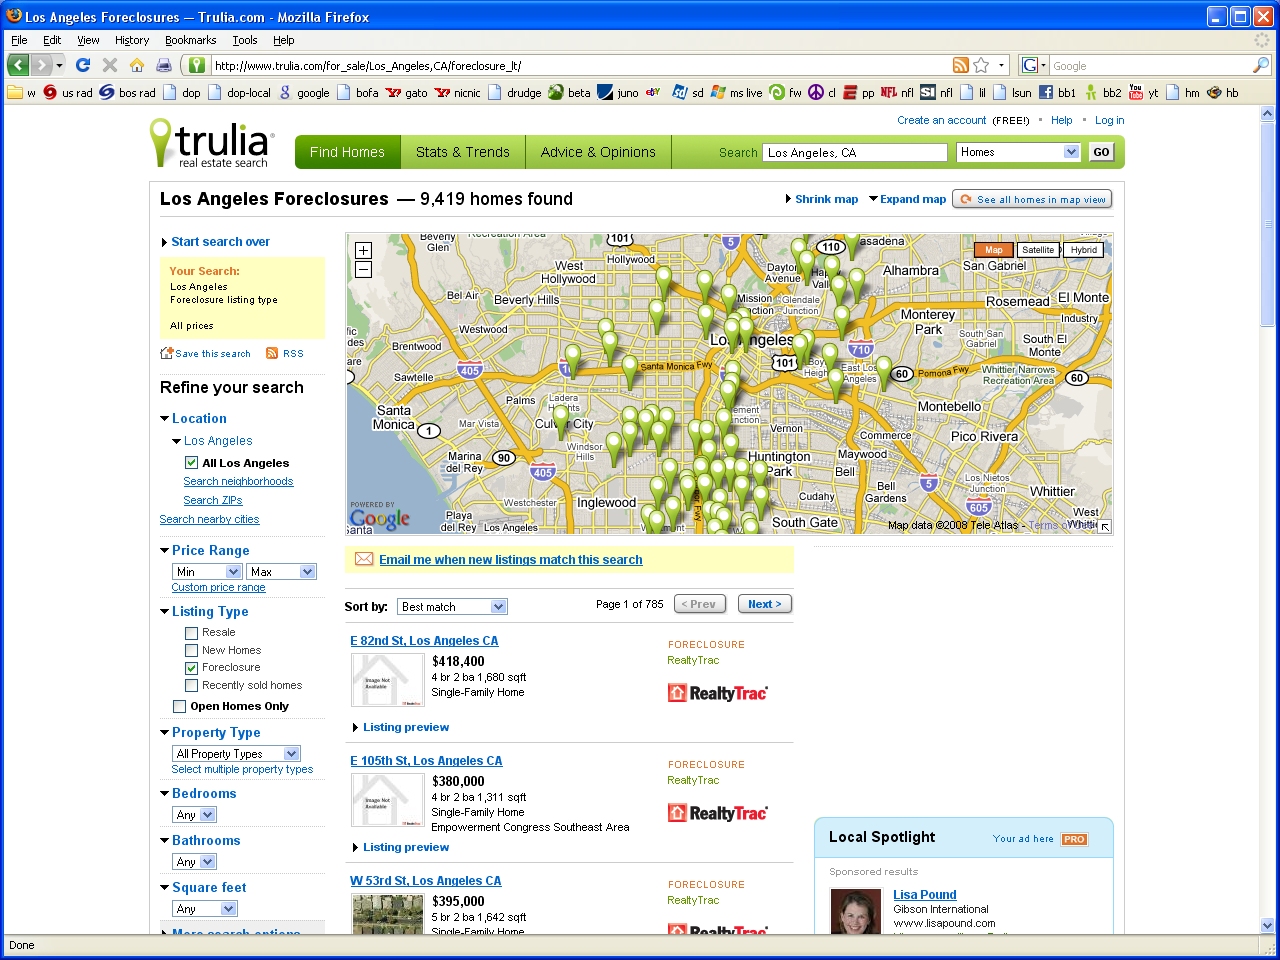Image resolution: width=1280 pixels, height=960 pixels.
Task: Click Search neighborhoods link
Action: pos(238,481)
